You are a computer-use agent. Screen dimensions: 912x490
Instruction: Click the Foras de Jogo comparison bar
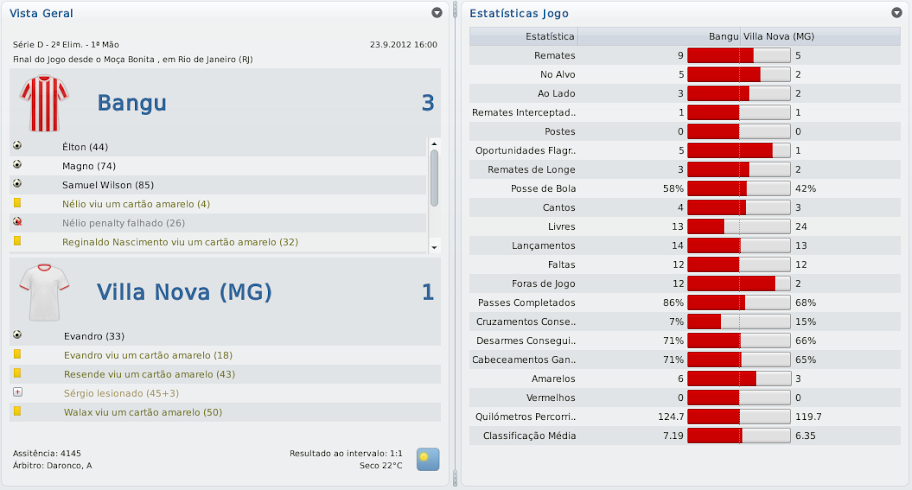pyautogui.click(x=739, y=284)
